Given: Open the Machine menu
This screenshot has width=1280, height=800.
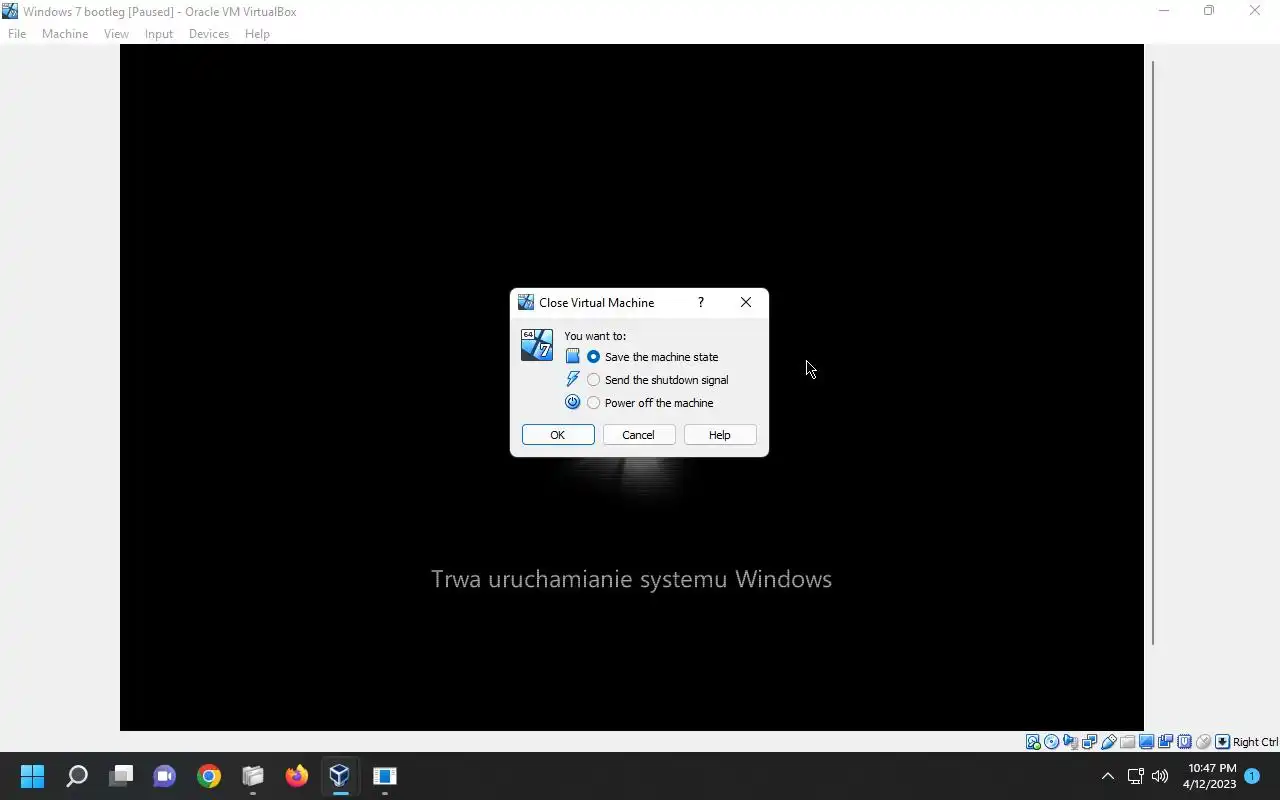Looking at the screenshot, I should click(65, 34).
